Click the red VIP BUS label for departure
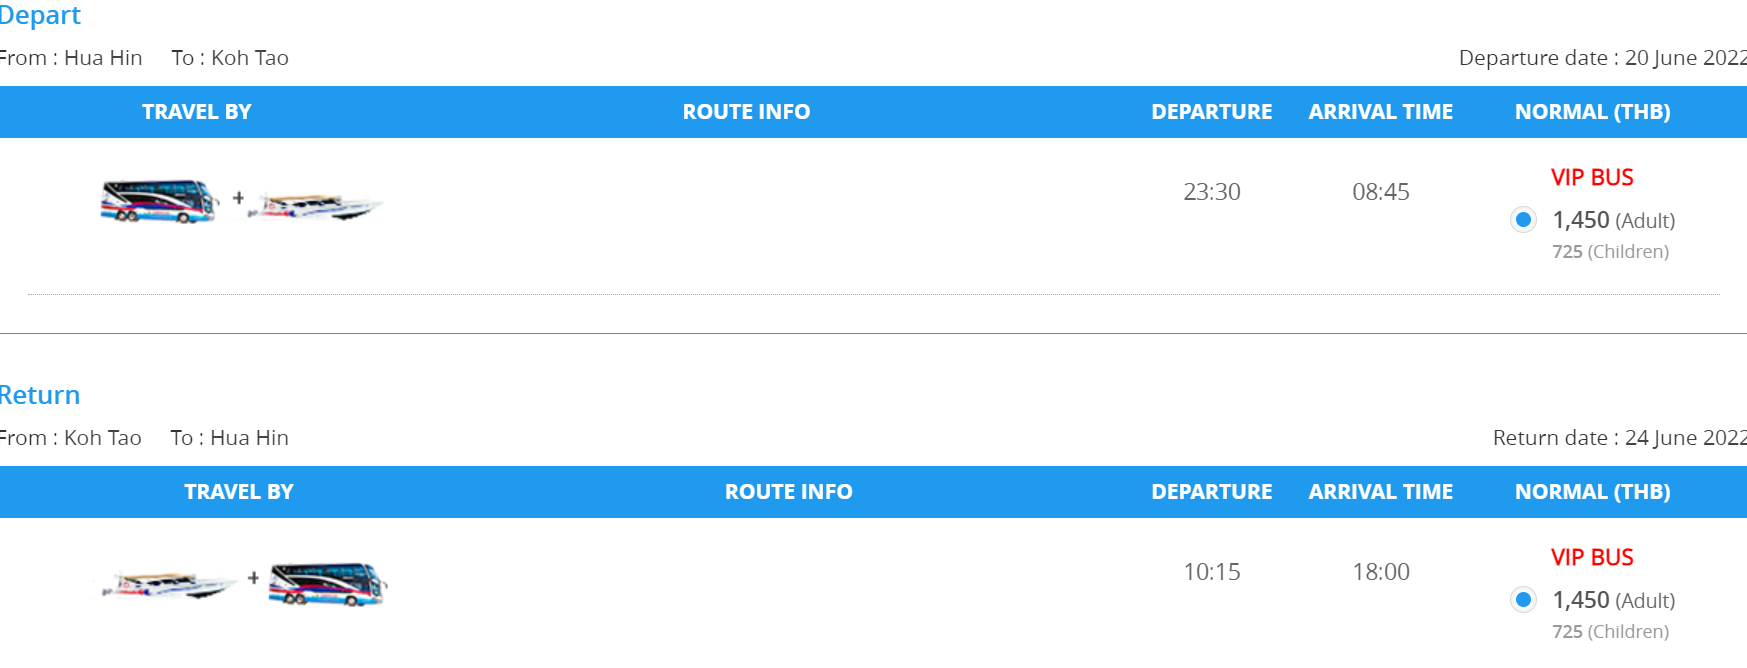This screenshot has height=668, width=1747. (x=1592, y=178)
